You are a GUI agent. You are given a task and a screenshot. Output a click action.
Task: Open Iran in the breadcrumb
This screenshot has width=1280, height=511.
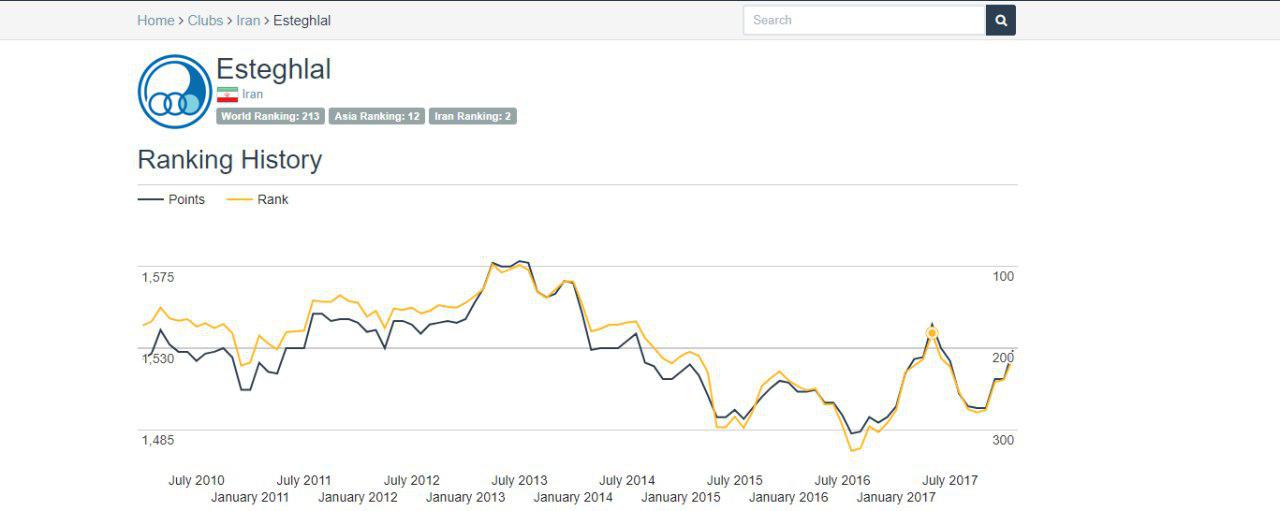pos(248,20)
